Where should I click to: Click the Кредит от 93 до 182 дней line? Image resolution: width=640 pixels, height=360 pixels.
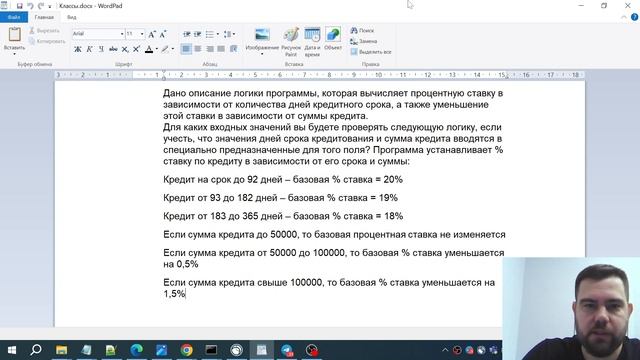280,198
